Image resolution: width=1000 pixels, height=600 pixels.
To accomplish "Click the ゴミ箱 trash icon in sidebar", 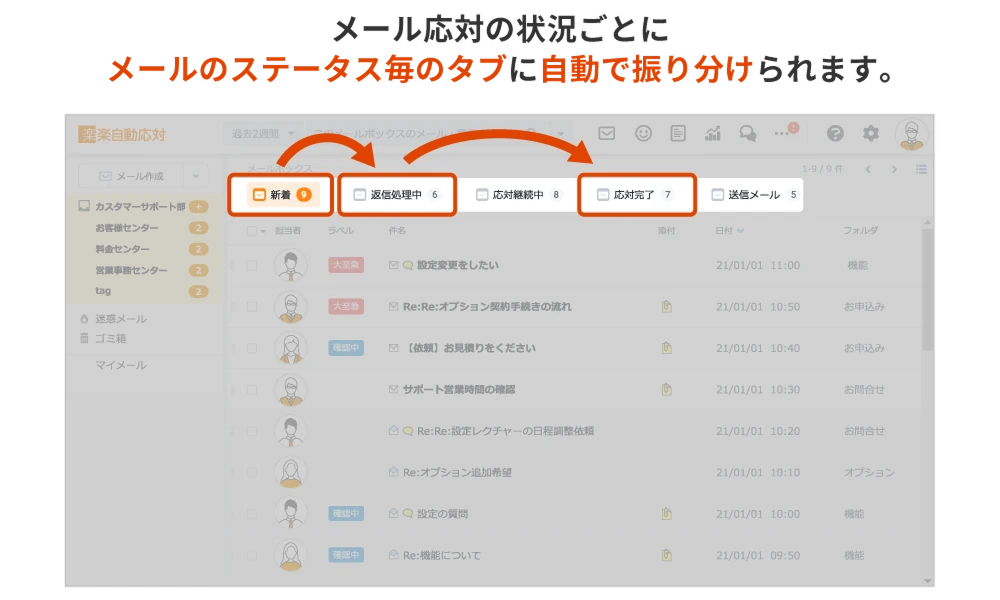I will point(84,338).
